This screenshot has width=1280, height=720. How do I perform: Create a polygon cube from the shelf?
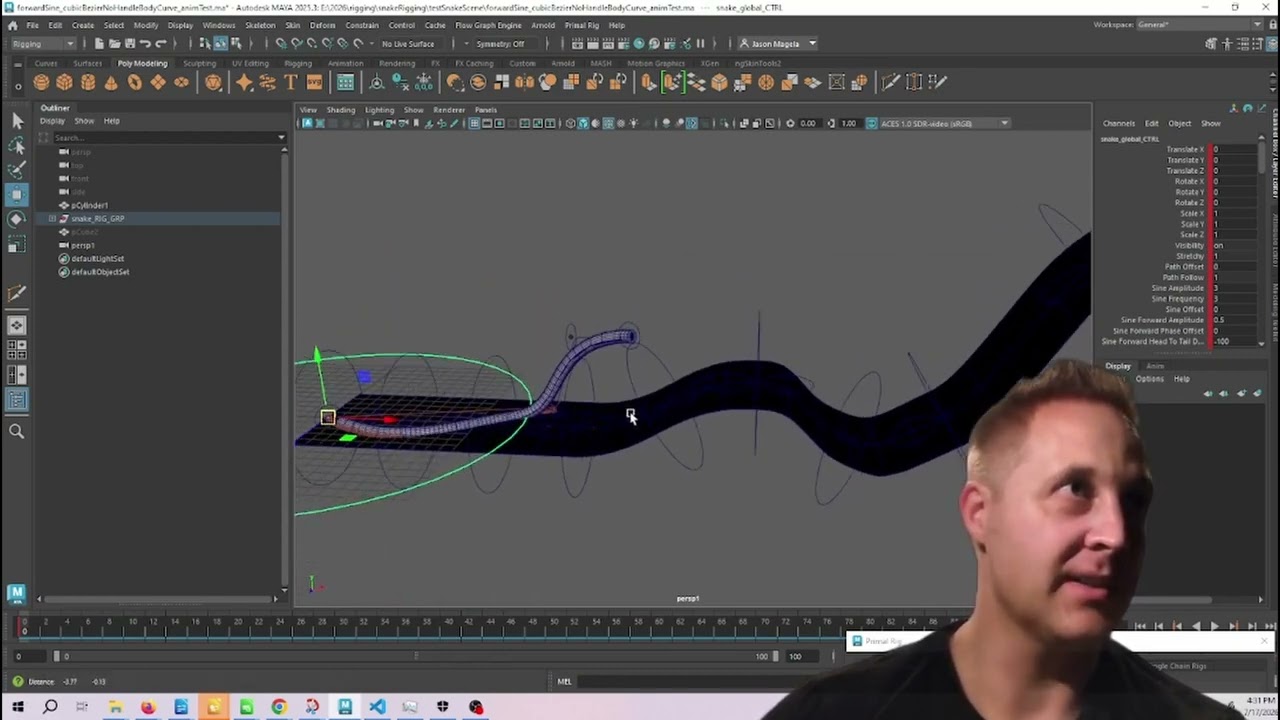64,82
